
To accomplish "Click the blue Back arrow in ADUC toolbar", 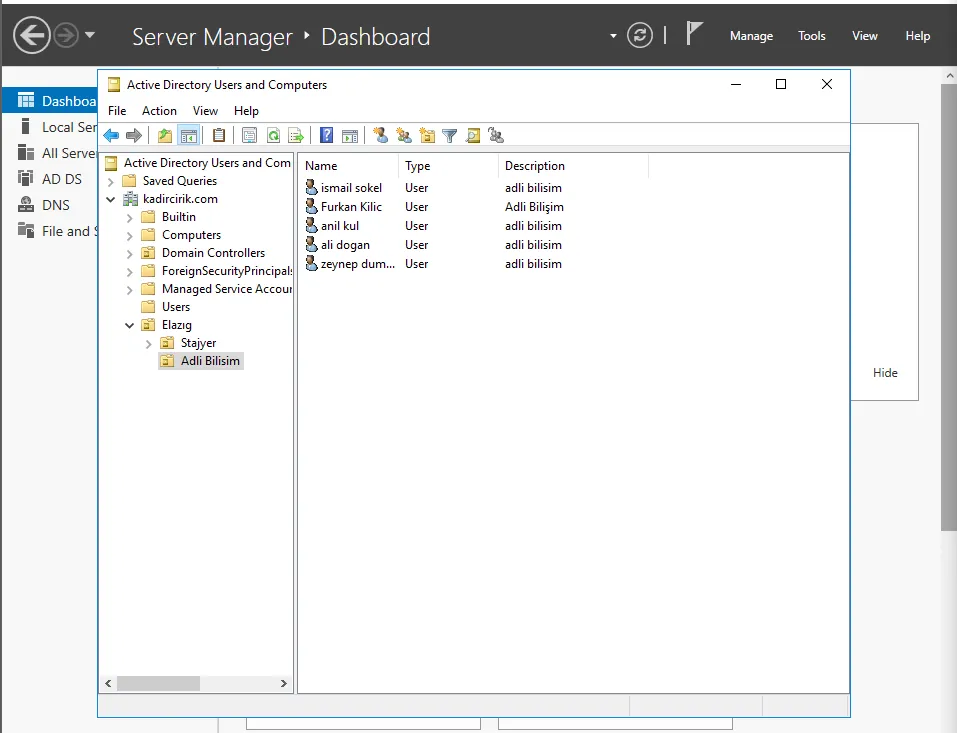I will coord(111,135).
